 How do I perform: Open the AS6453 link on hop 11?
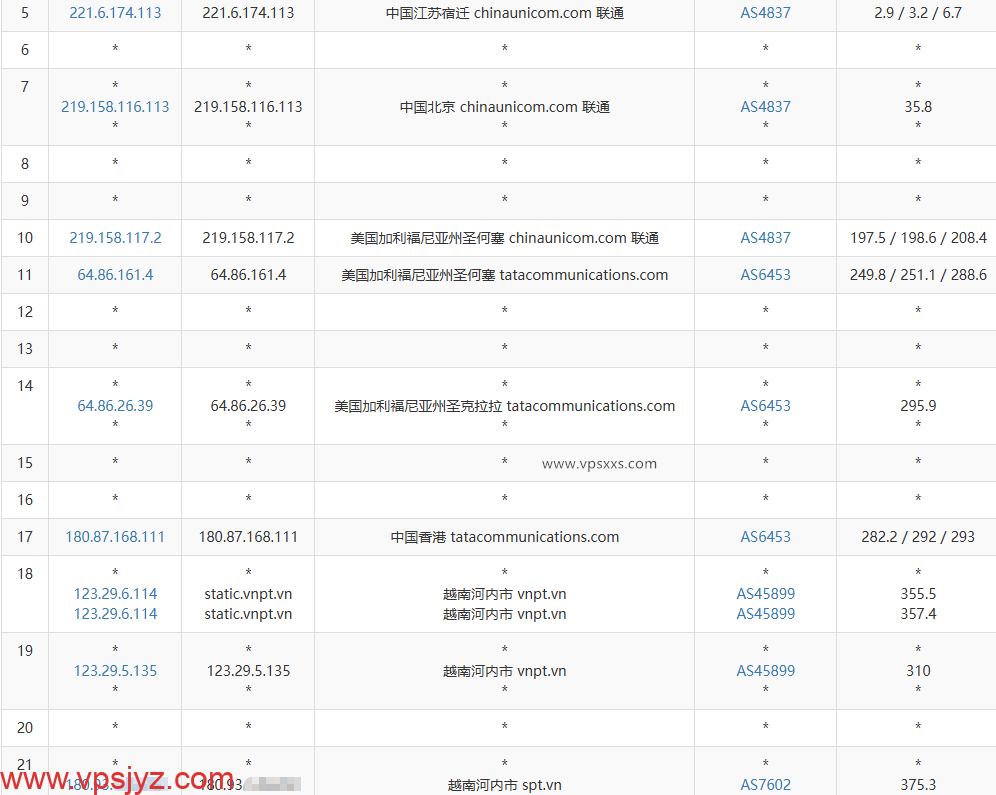pos(764,274)
